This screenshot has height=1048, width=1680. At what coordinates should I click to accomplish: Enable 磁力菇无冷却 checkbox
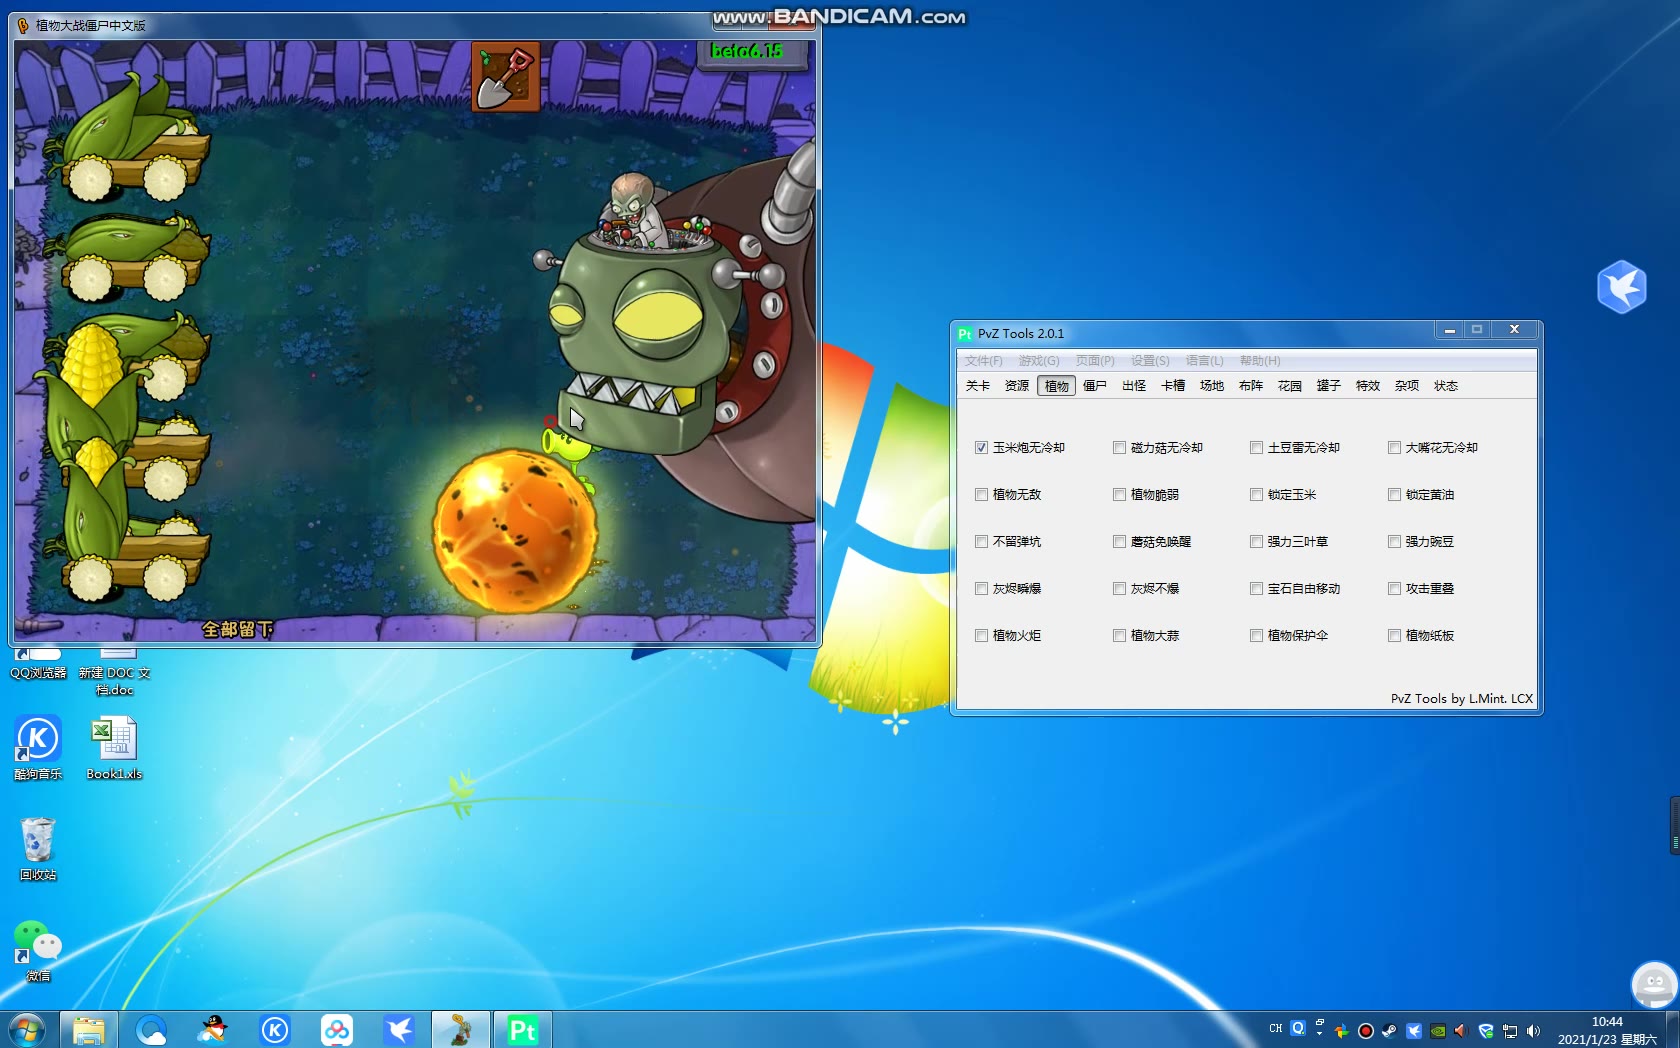(x=1119, y=447)
